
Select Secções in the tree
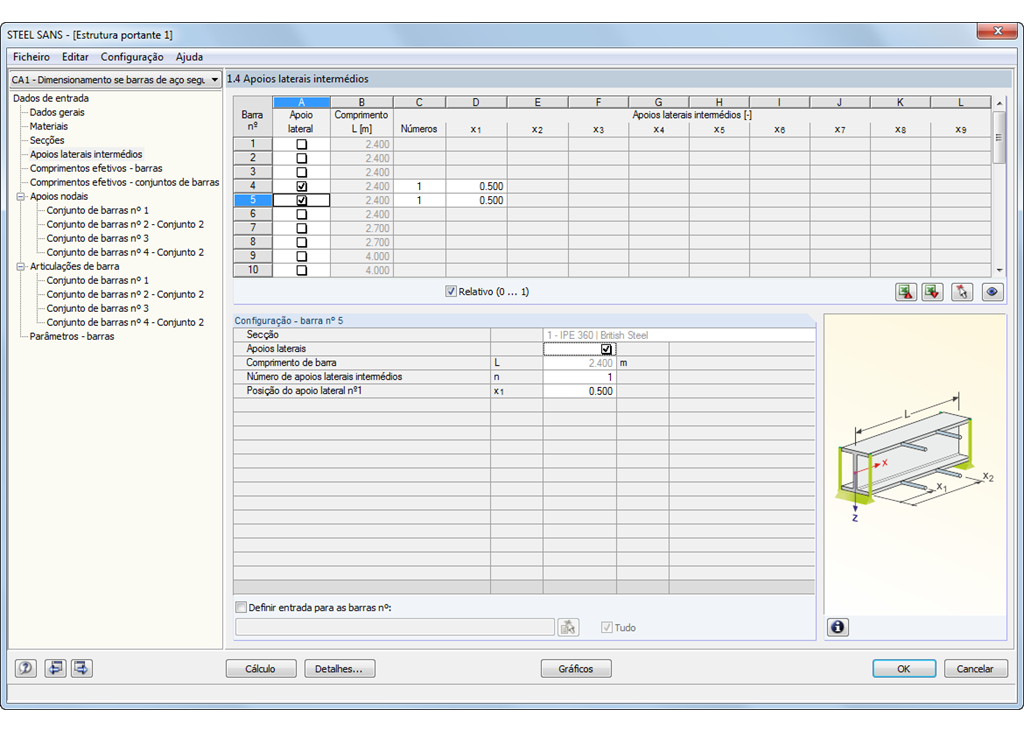[47, 140]
